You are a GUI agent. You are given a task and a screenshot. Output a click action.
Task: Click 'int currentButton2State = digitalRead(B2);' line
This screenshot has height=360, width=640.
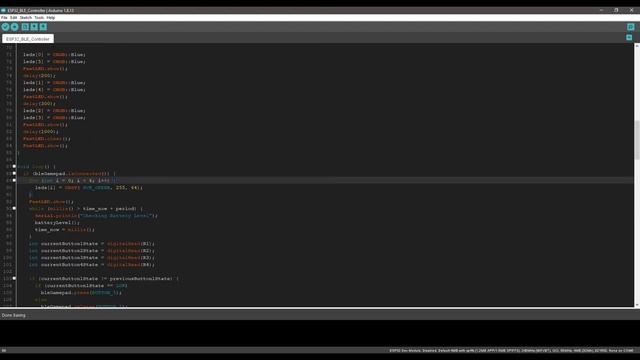92,251
